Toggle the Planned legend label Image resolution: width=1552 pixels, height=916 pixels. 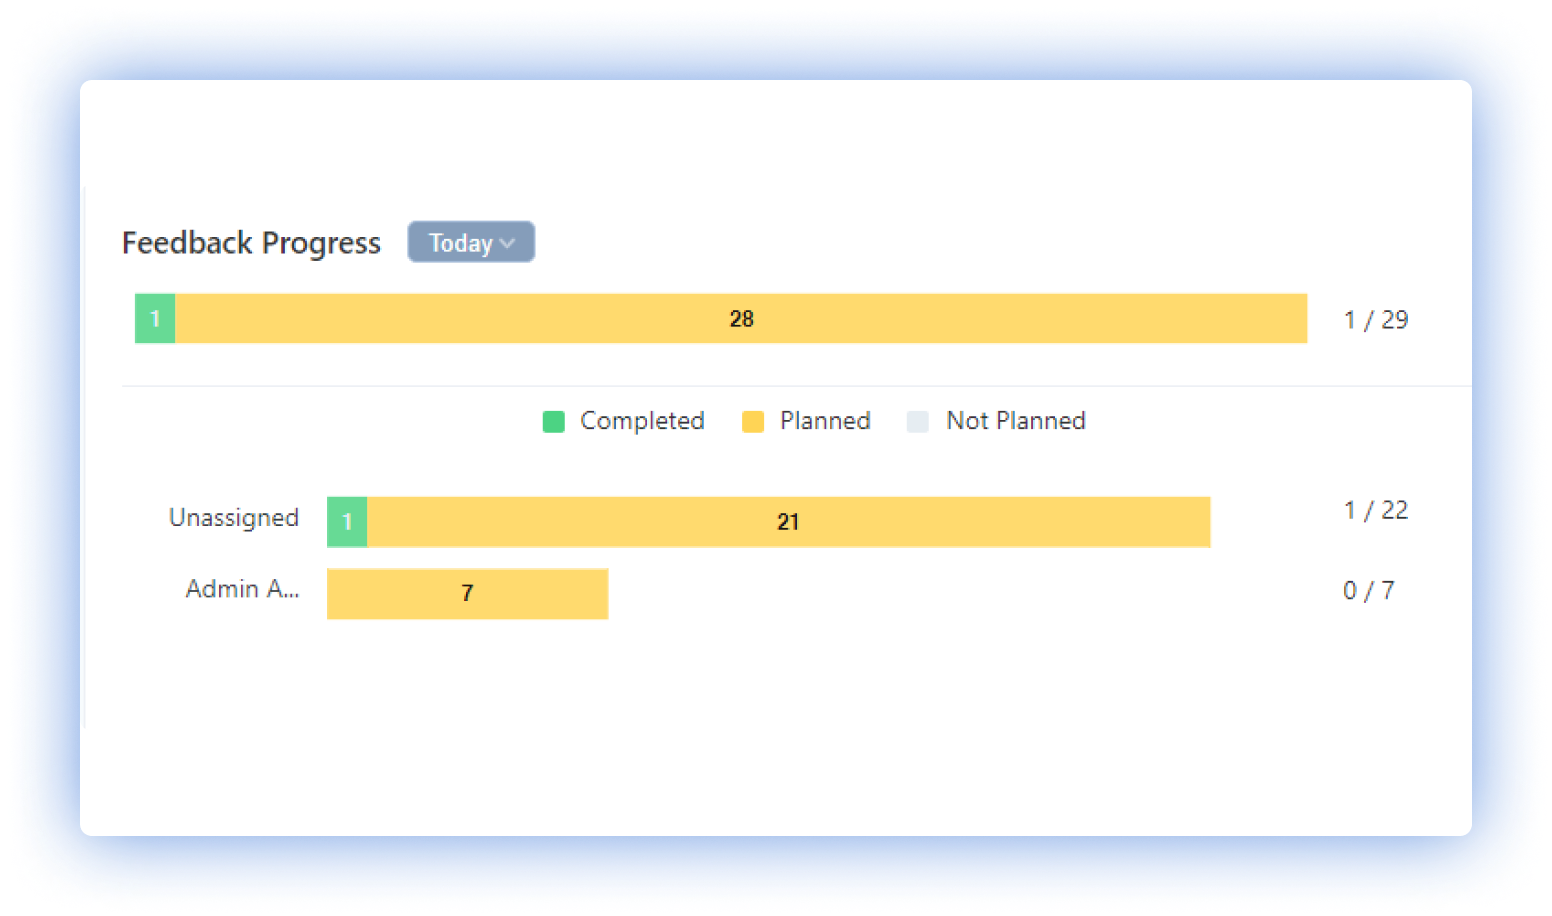(x=825, y=421)
